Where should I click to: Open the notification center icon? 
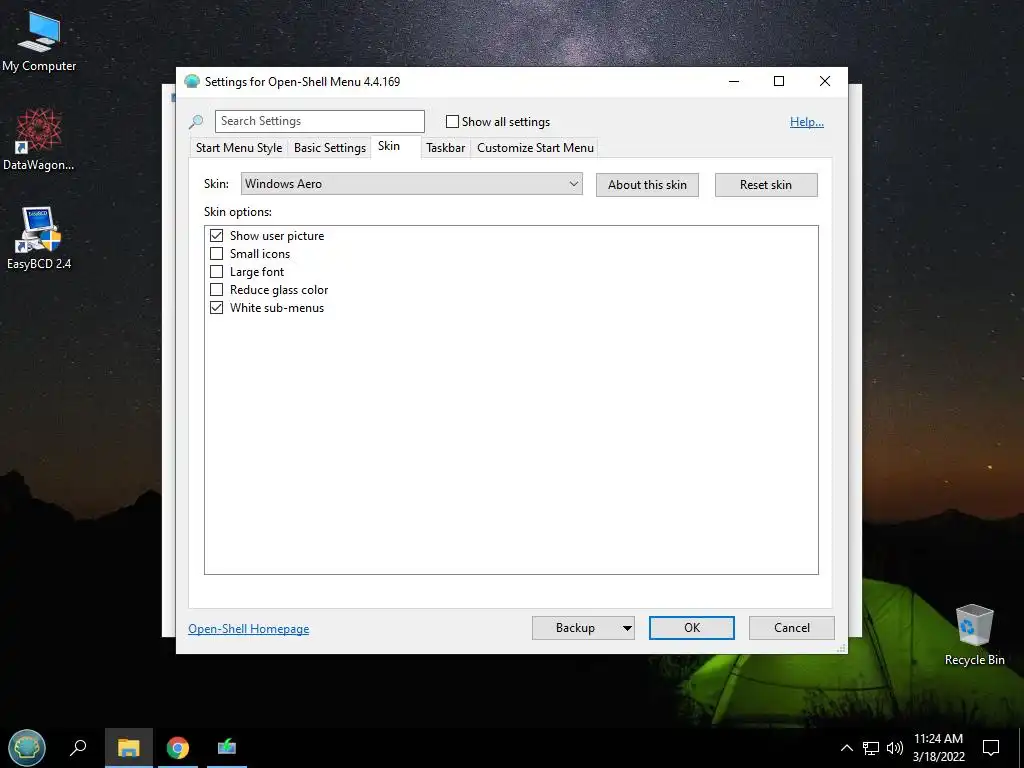point(991,748)
